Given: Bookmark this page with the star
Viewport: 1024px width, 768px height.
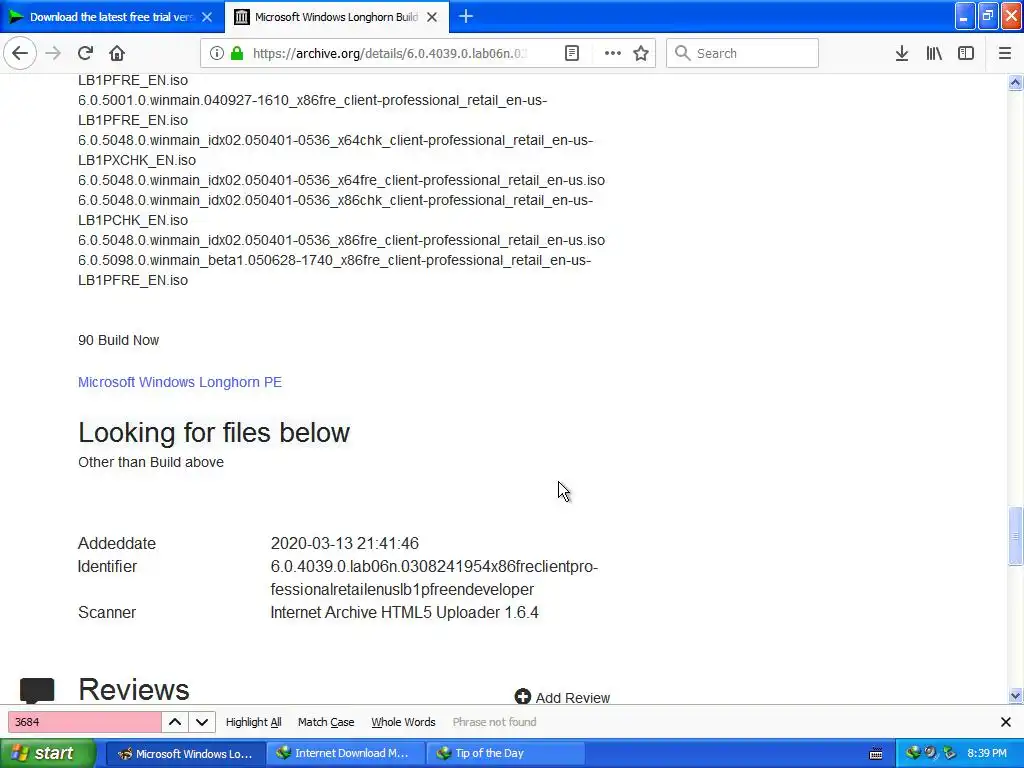Looking at the screenshot, I should click(x=641, y=53).
